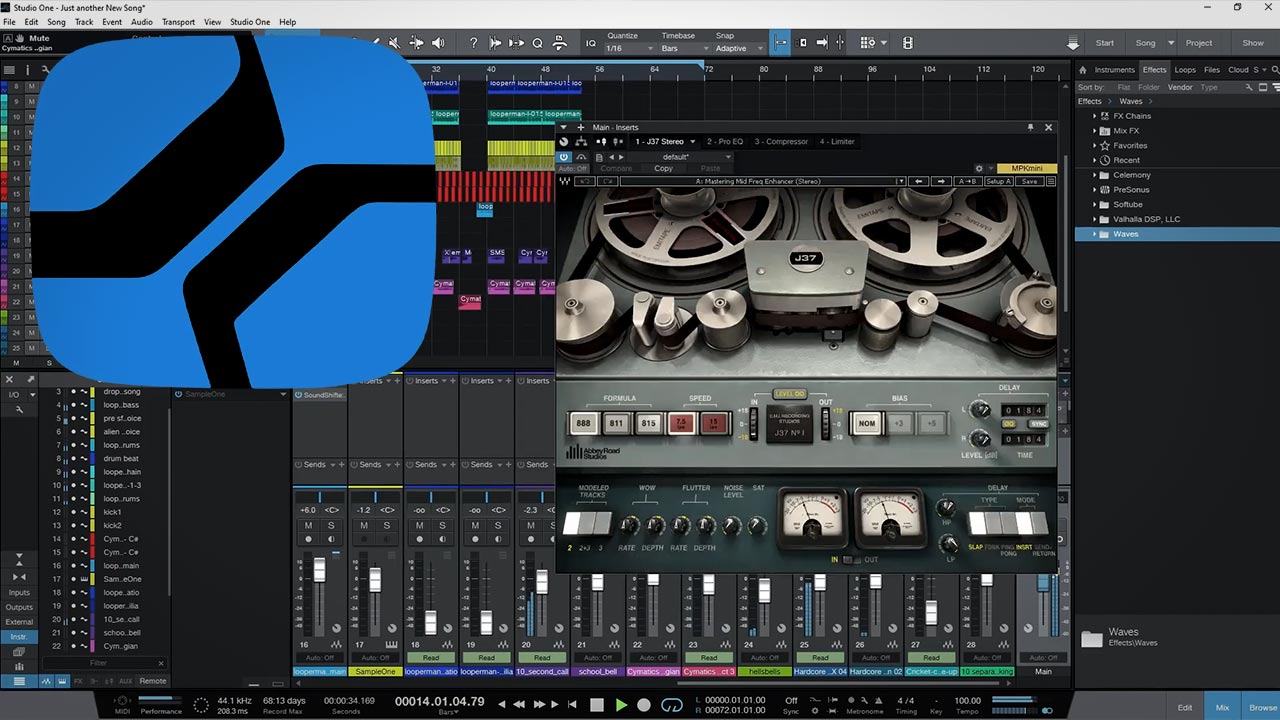
Task: Toggle the blue Snap to grid icon
Action: [780, 43]
